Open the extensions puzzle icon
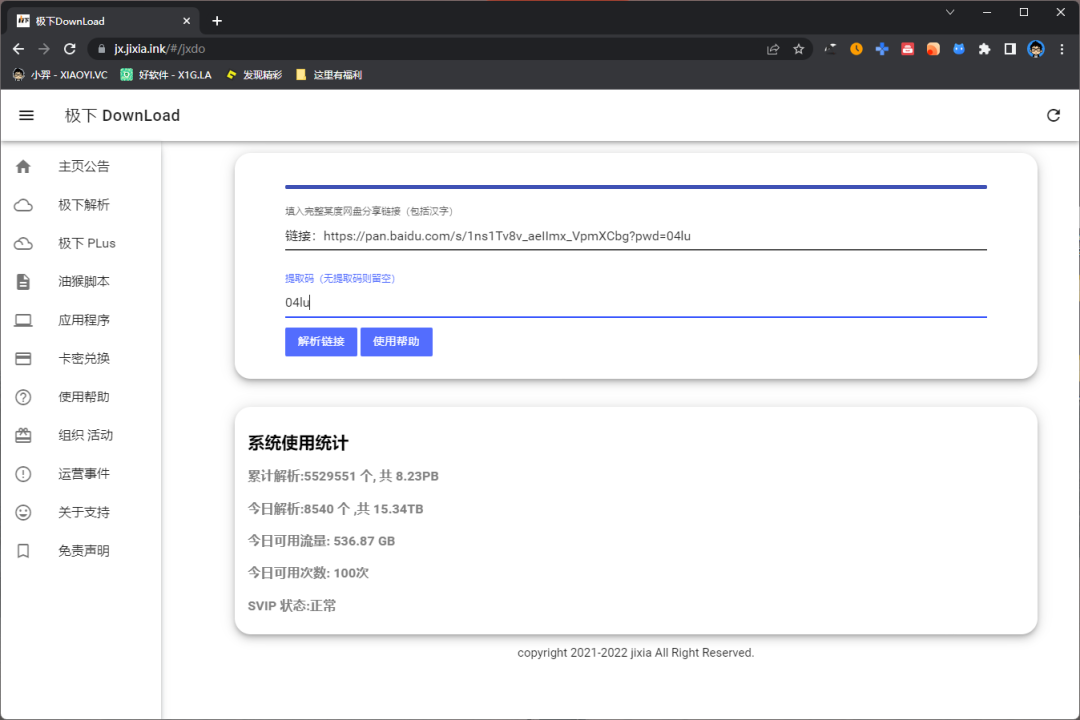This screenshot has height=720, width=1080. tap(984, 49)
